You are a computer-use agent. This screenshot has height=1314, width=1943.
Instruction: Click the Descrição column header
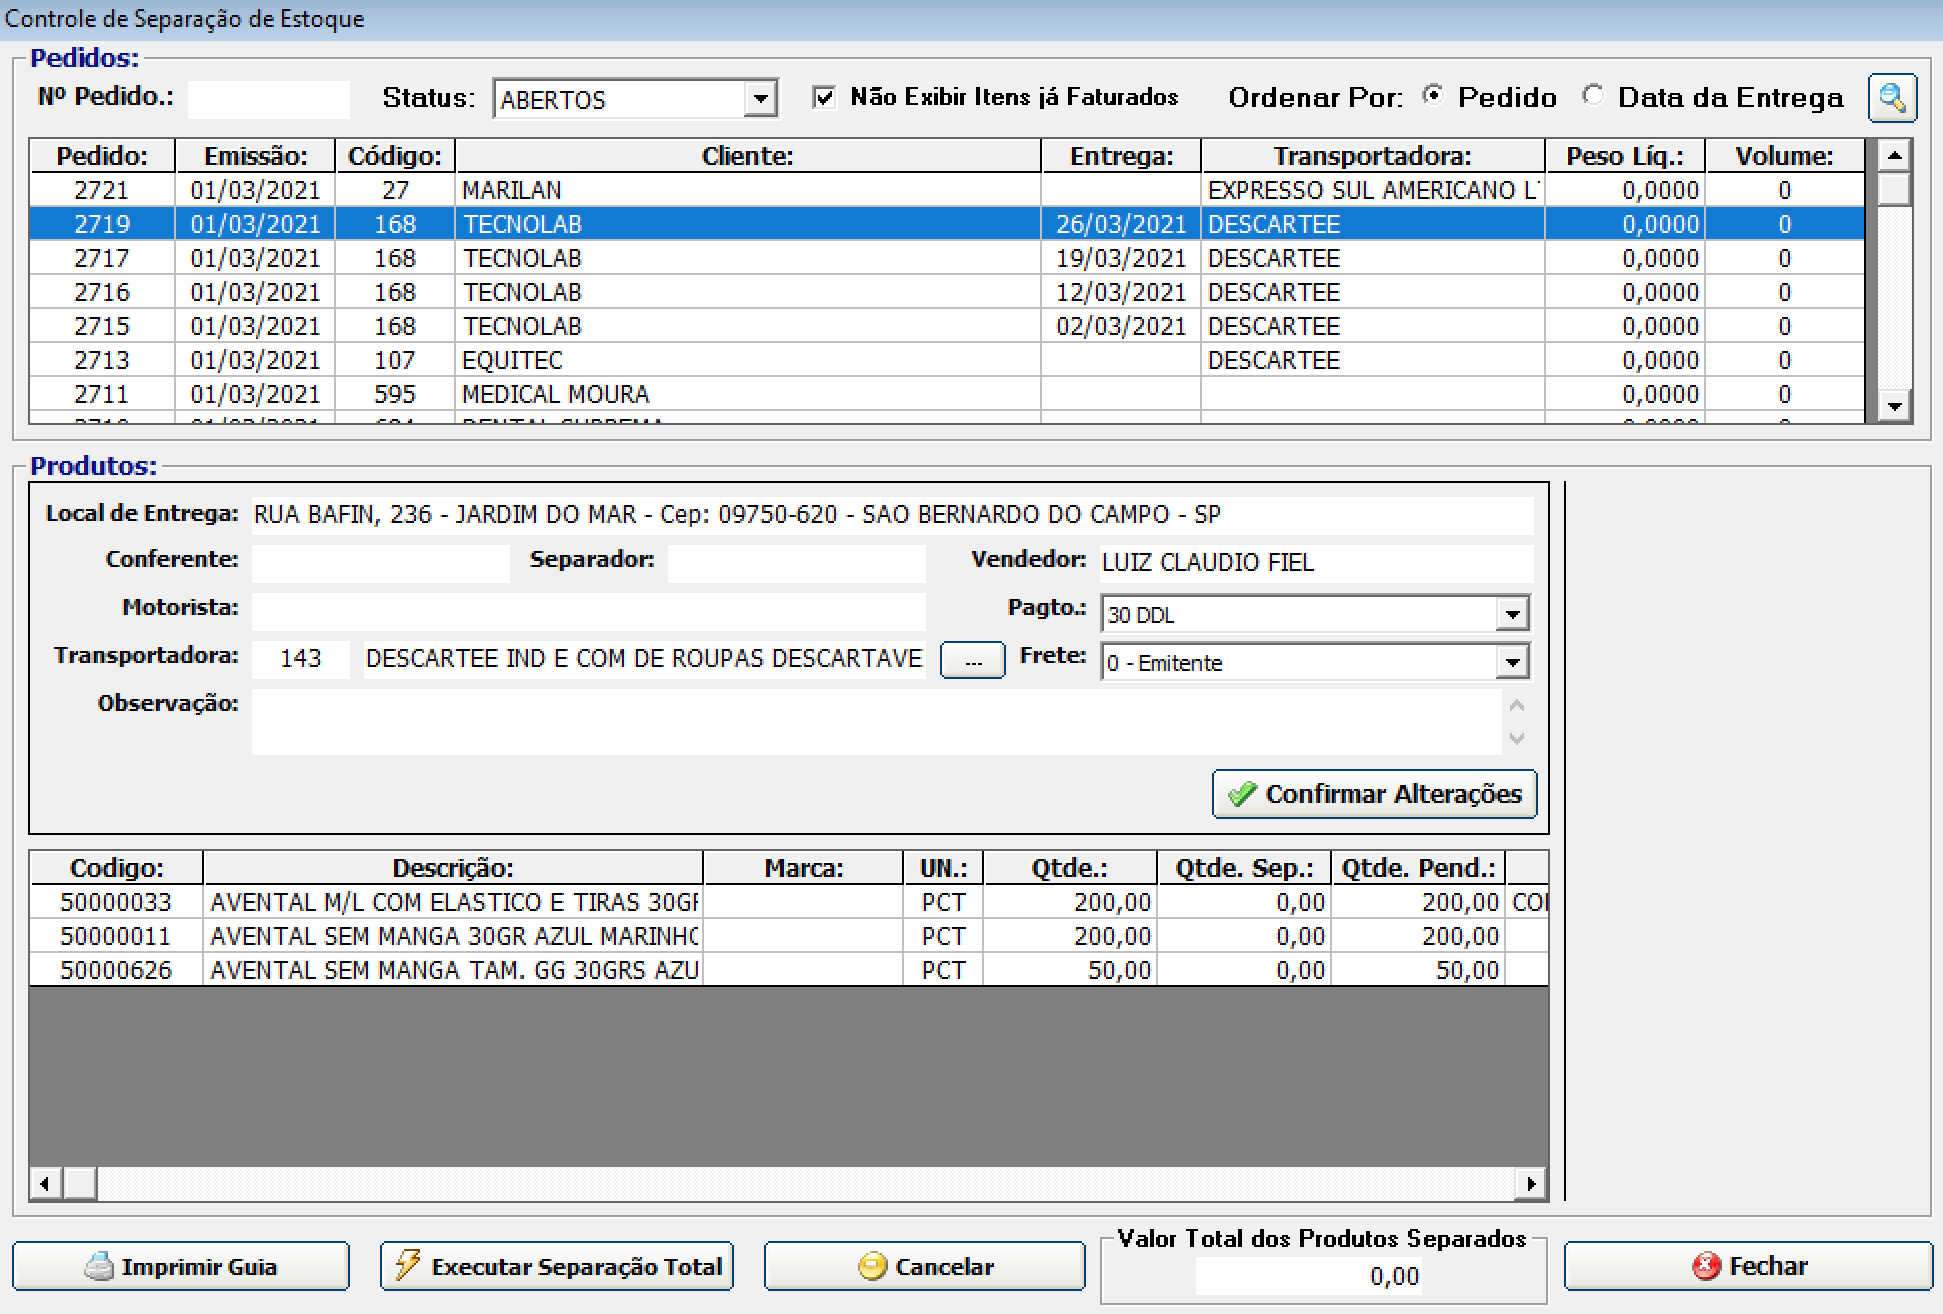452,868
